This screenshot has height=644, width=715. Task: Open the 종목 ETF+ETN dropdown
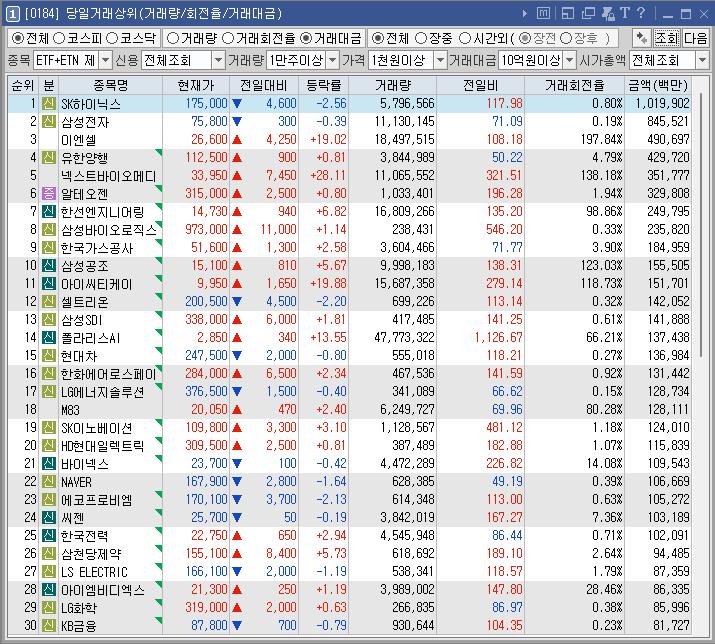(105, 60)
